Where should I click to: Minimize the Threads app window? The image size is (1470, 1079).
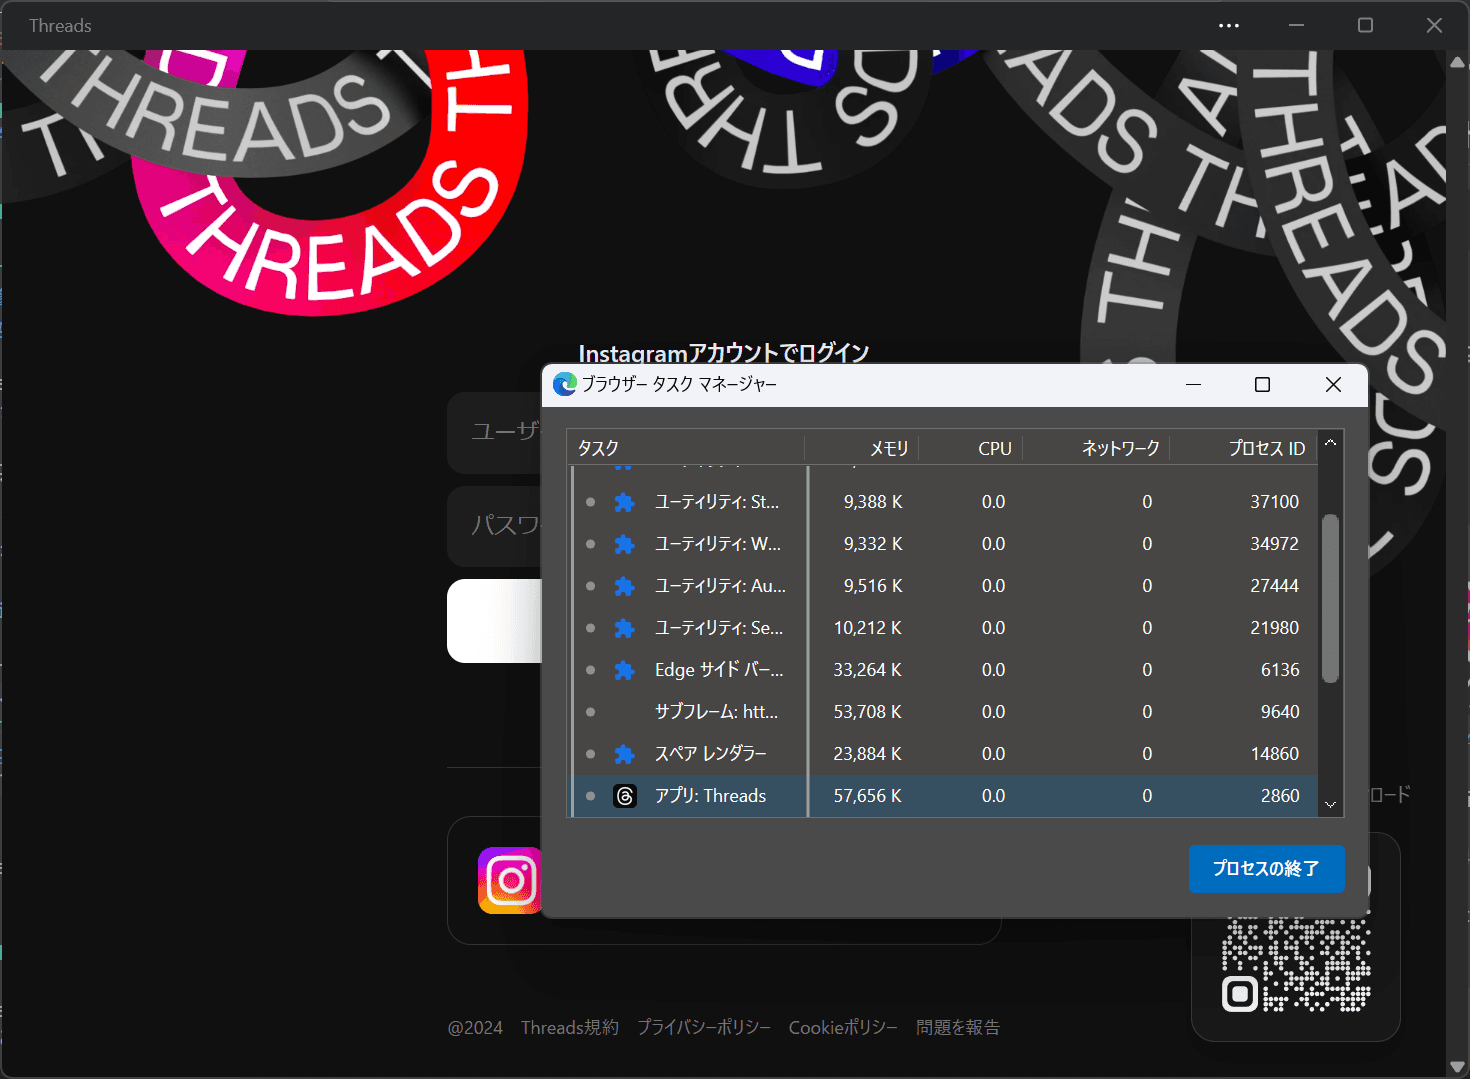pos(1296,25)
